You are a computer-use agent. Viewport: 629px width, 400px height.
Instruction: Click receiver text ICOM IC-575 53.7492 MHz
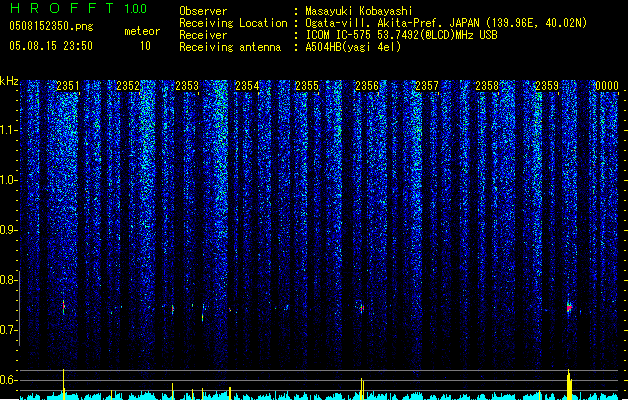pyautogui.click(x=401, y=35)
